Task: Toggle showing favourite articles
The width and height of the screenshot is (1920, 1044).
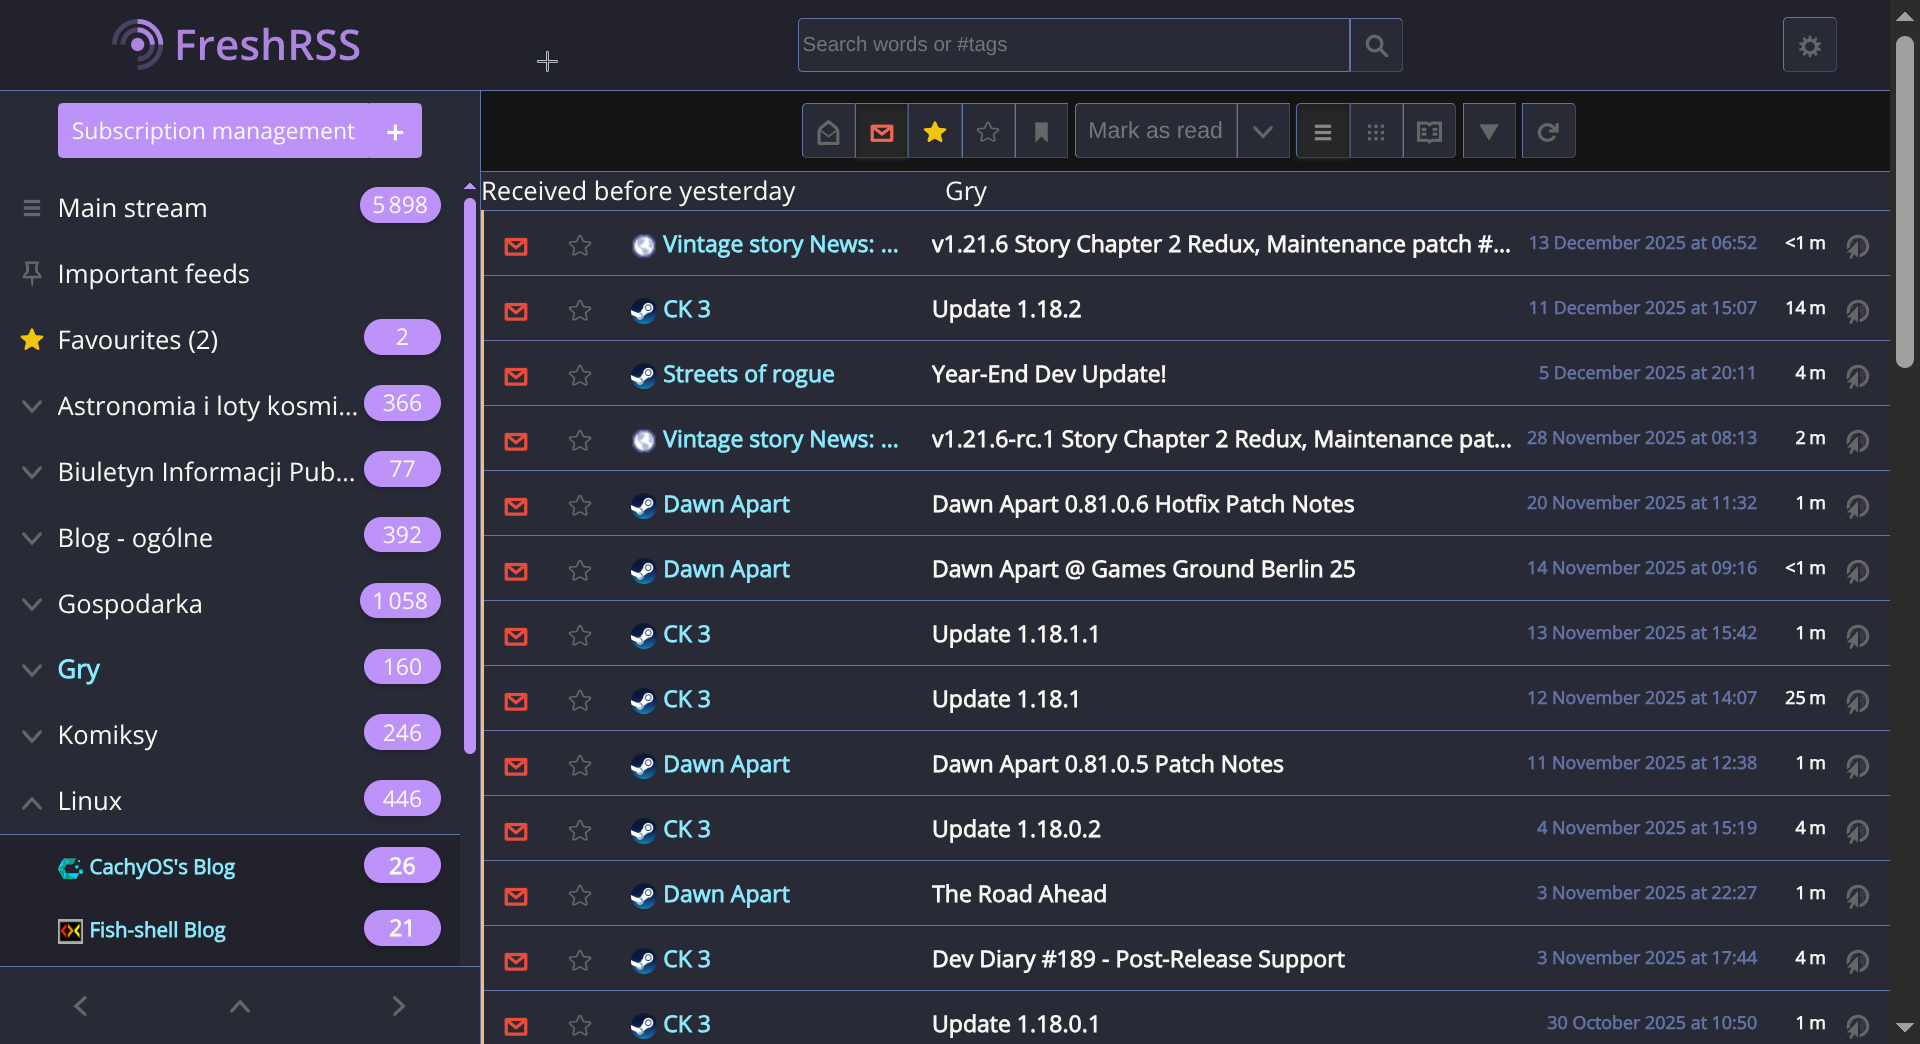Action: pos(935,131)
